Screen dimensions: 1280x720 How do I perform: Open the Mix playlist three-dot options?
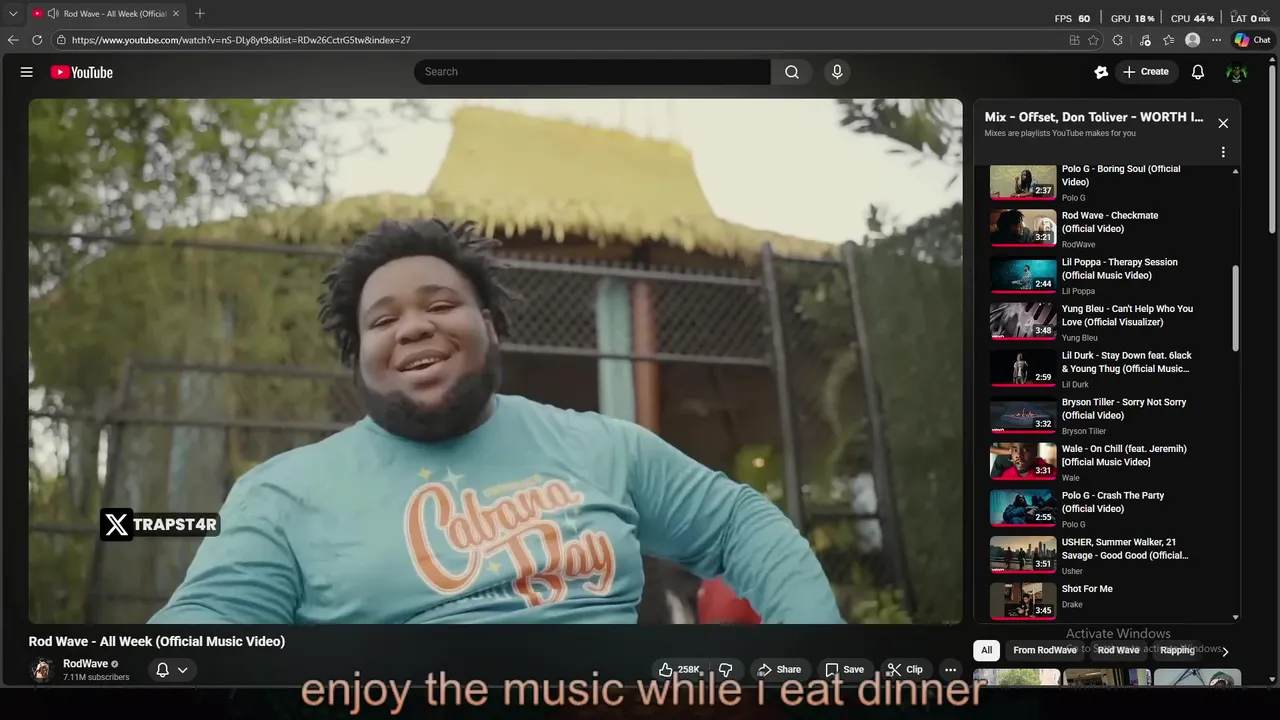pyautogui.click(x=1223, y=153)
